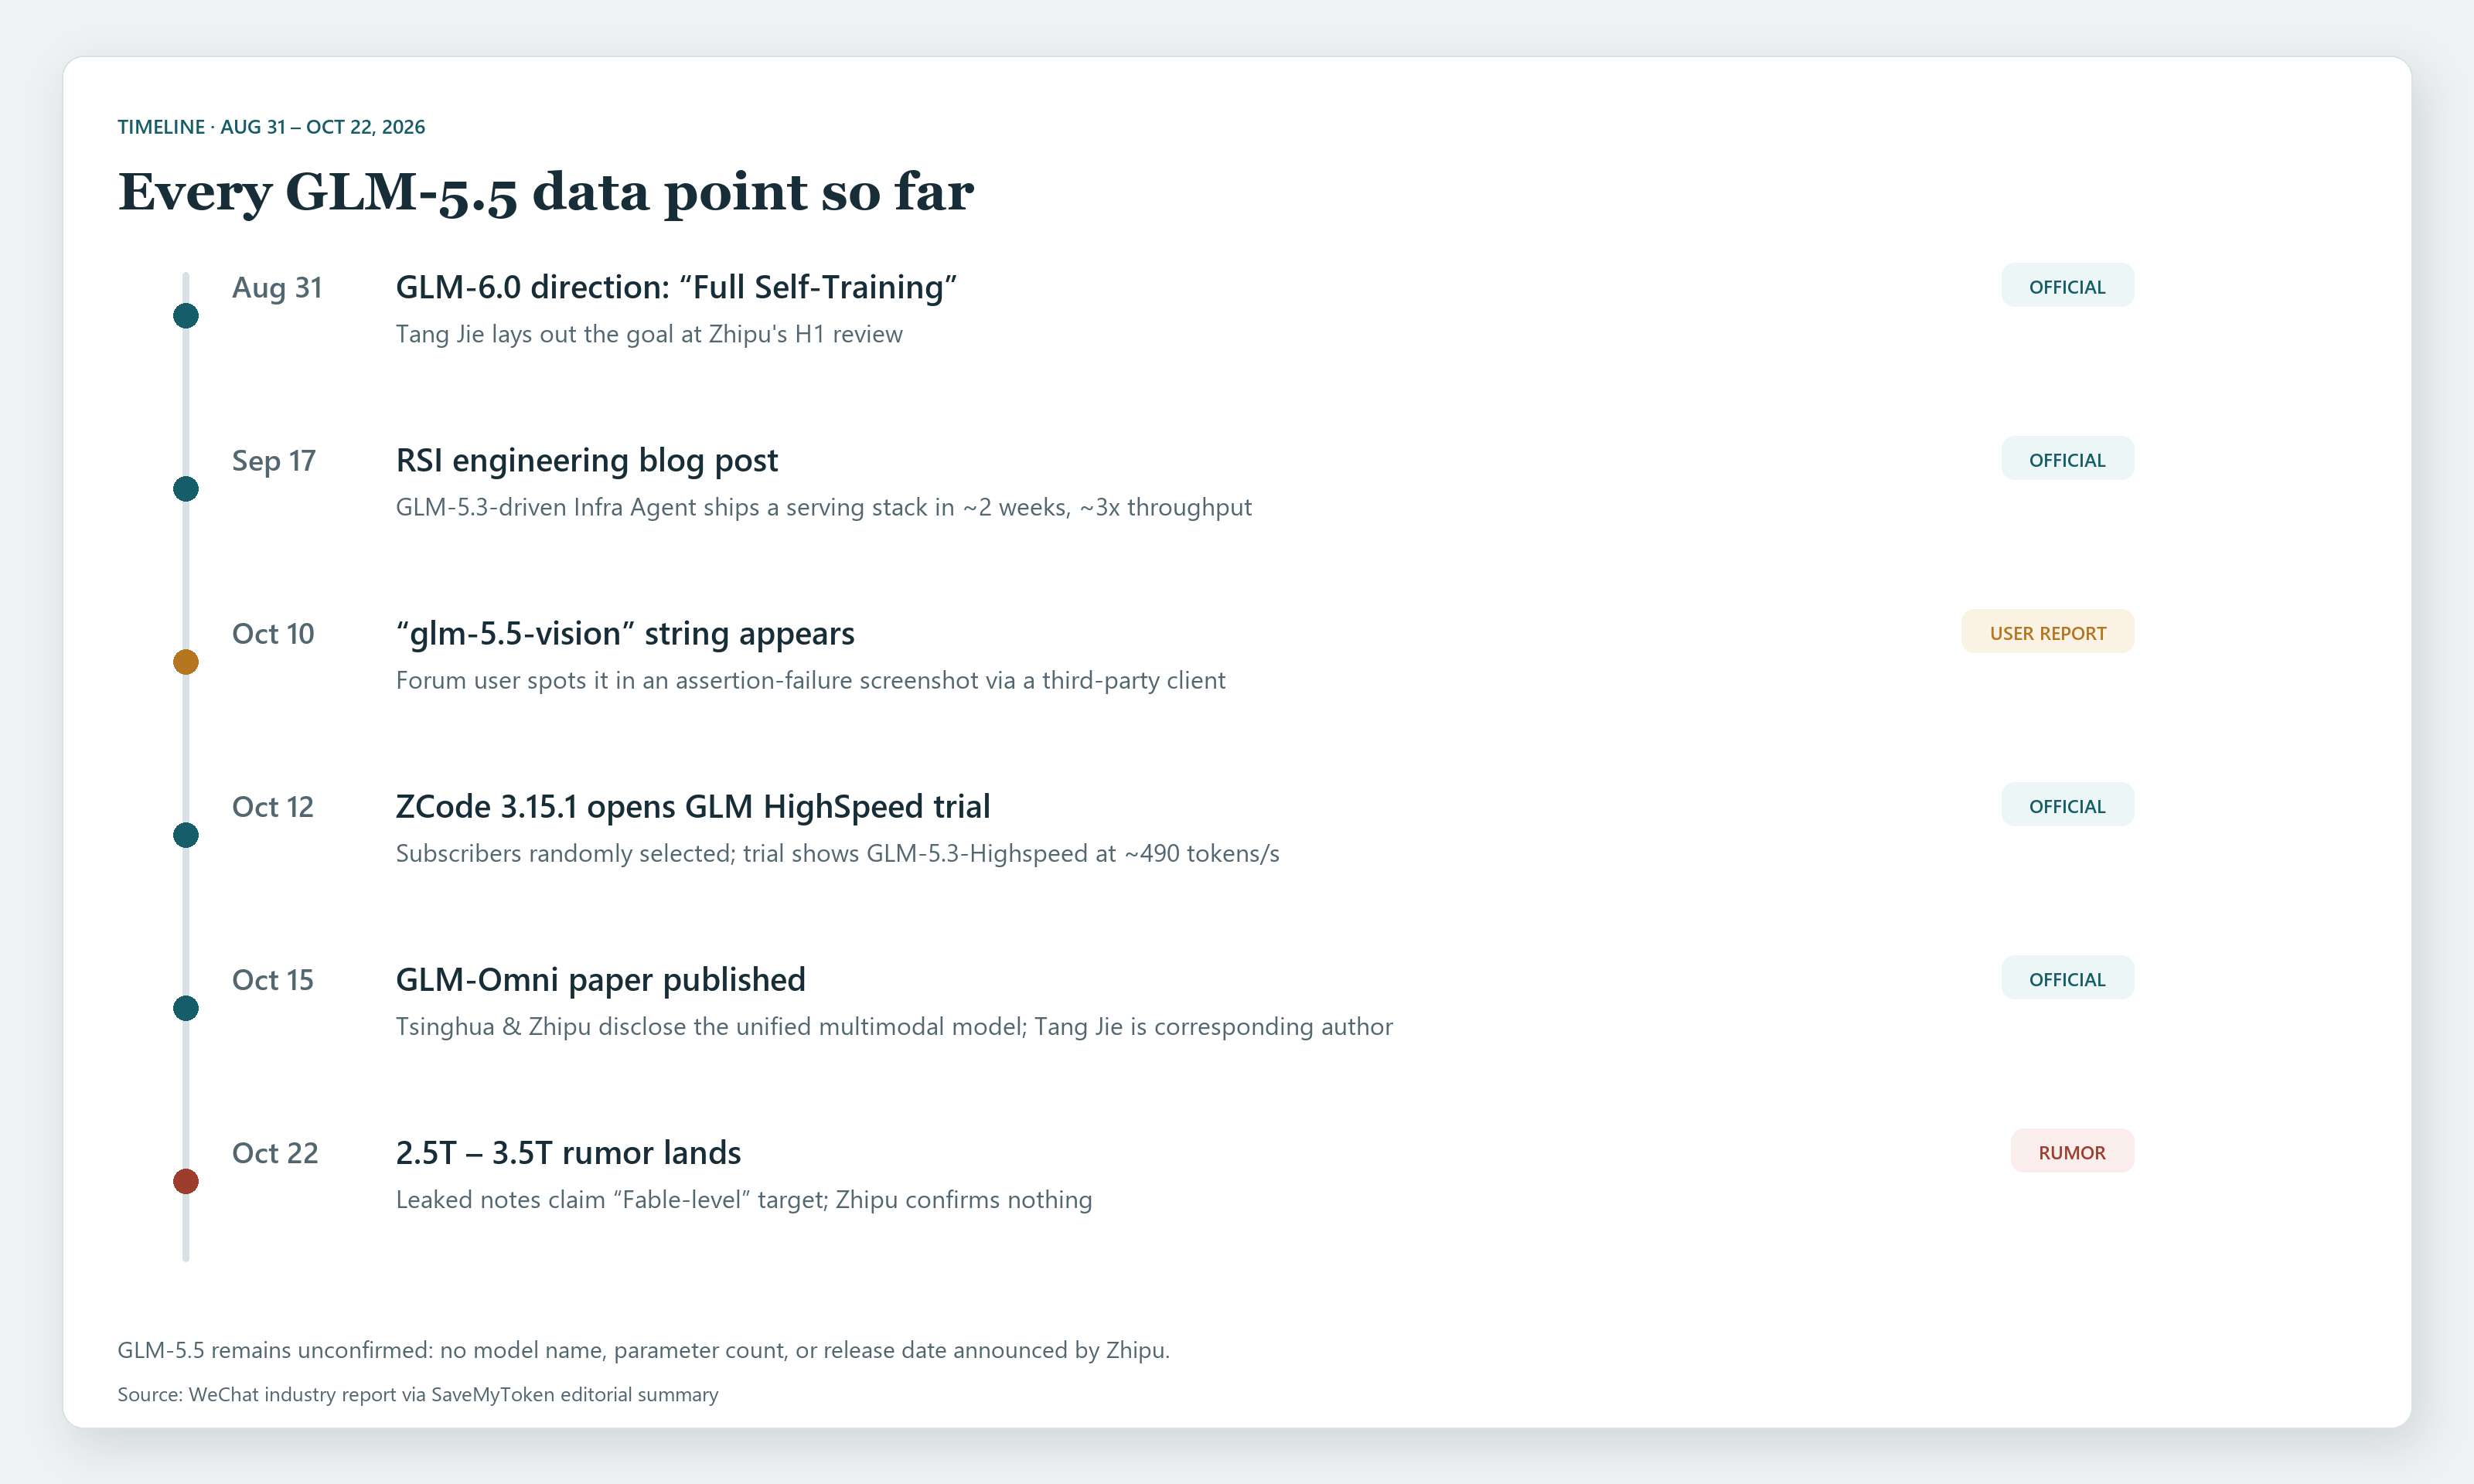Image resolution: width=2474 pixels, height=1484 pixels.
Task: Click the orange Oct 10 timeline dot
Action: pyautogui.click(x=186, y=662)
